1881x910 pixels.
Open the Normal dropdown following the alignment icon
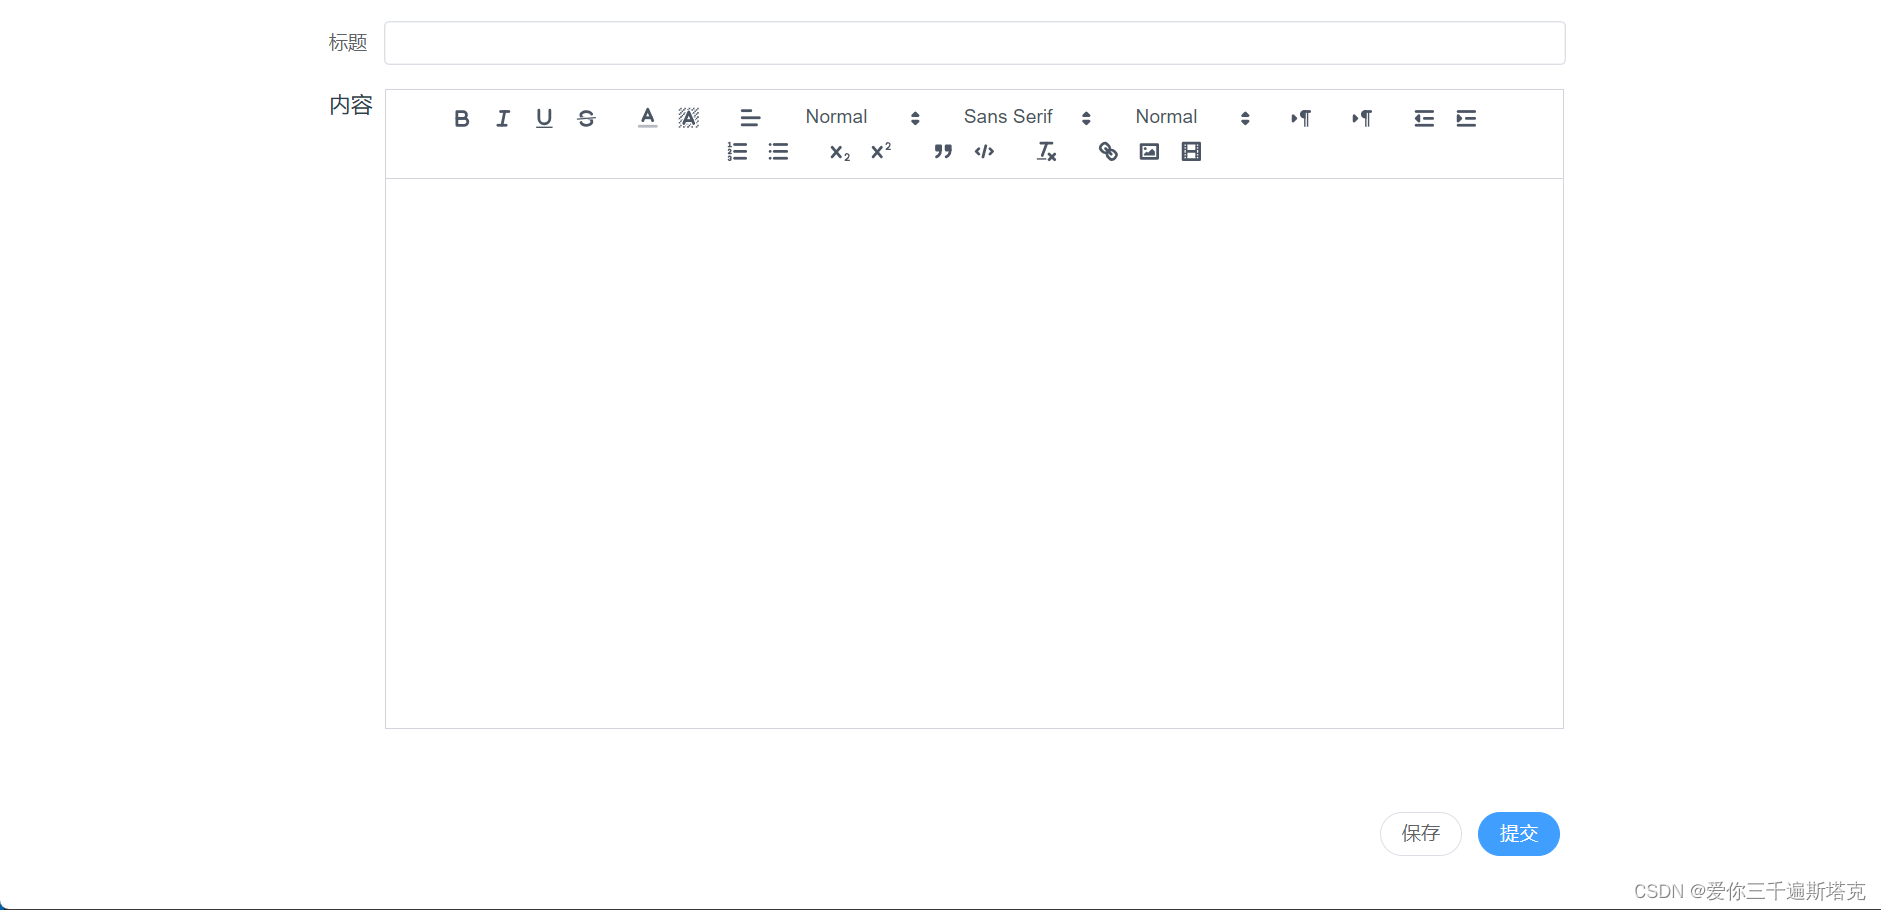click(x=862, y=118)
